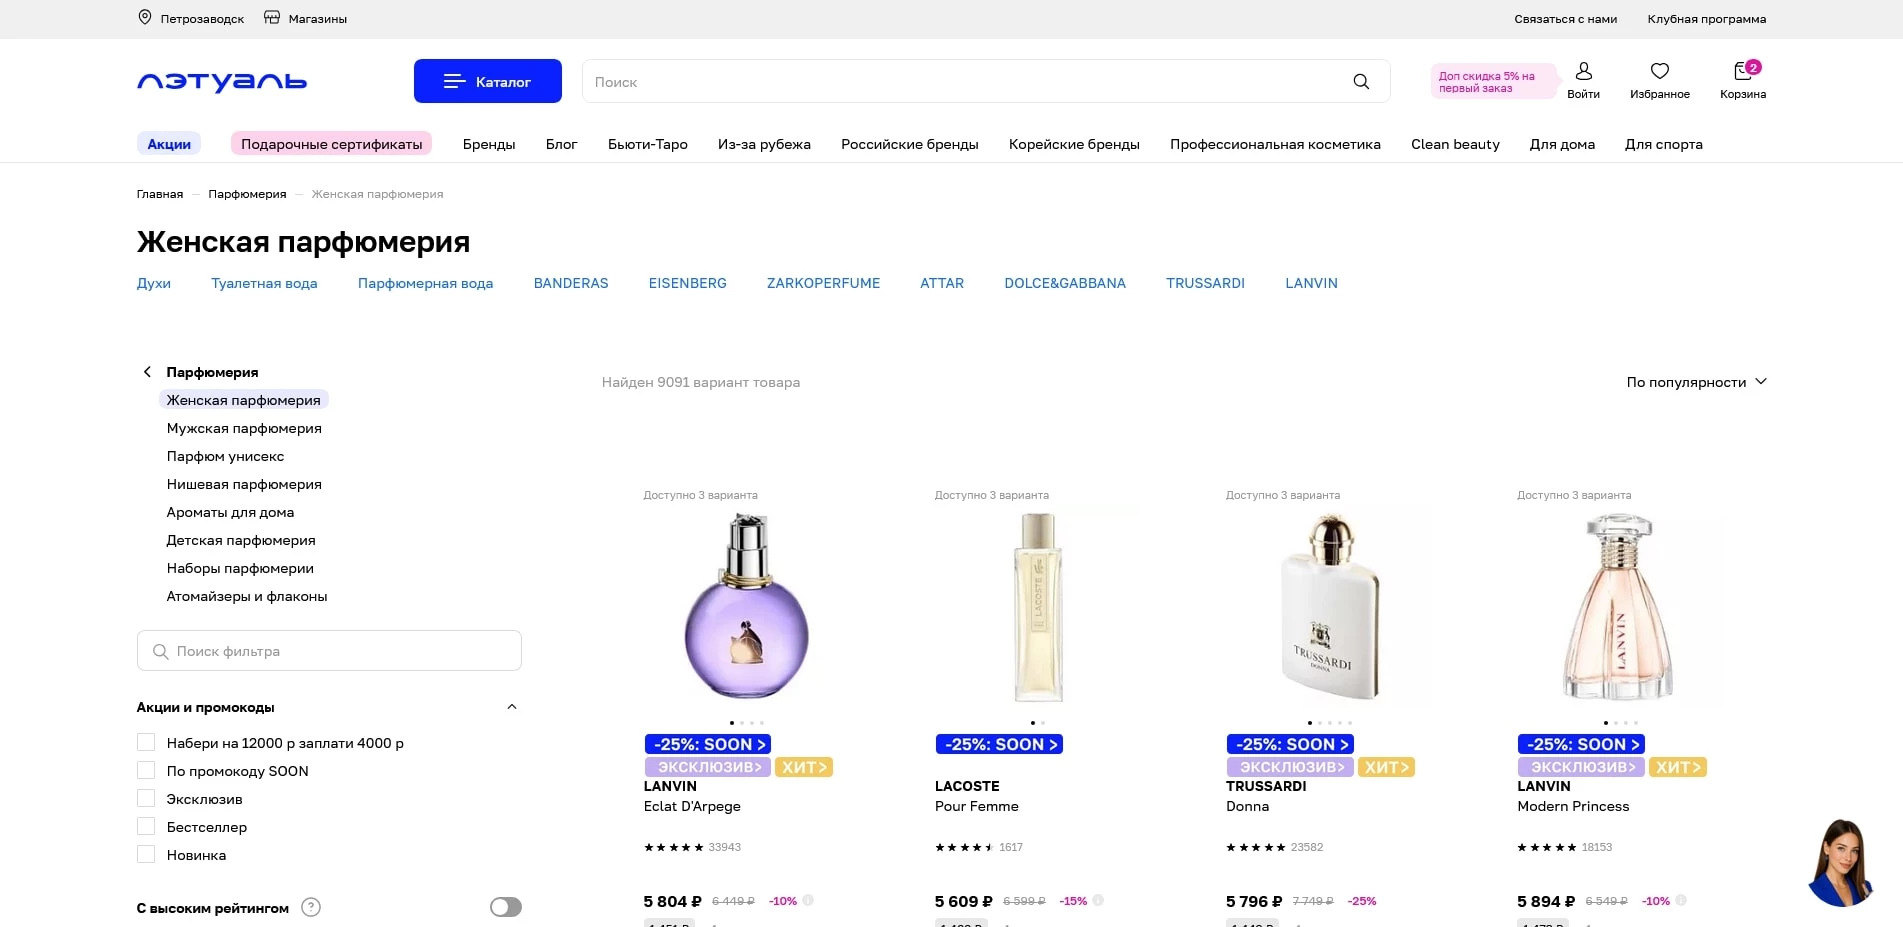
Task: Enable the По промокоду SOON checkbox
Action: (146, 771)
